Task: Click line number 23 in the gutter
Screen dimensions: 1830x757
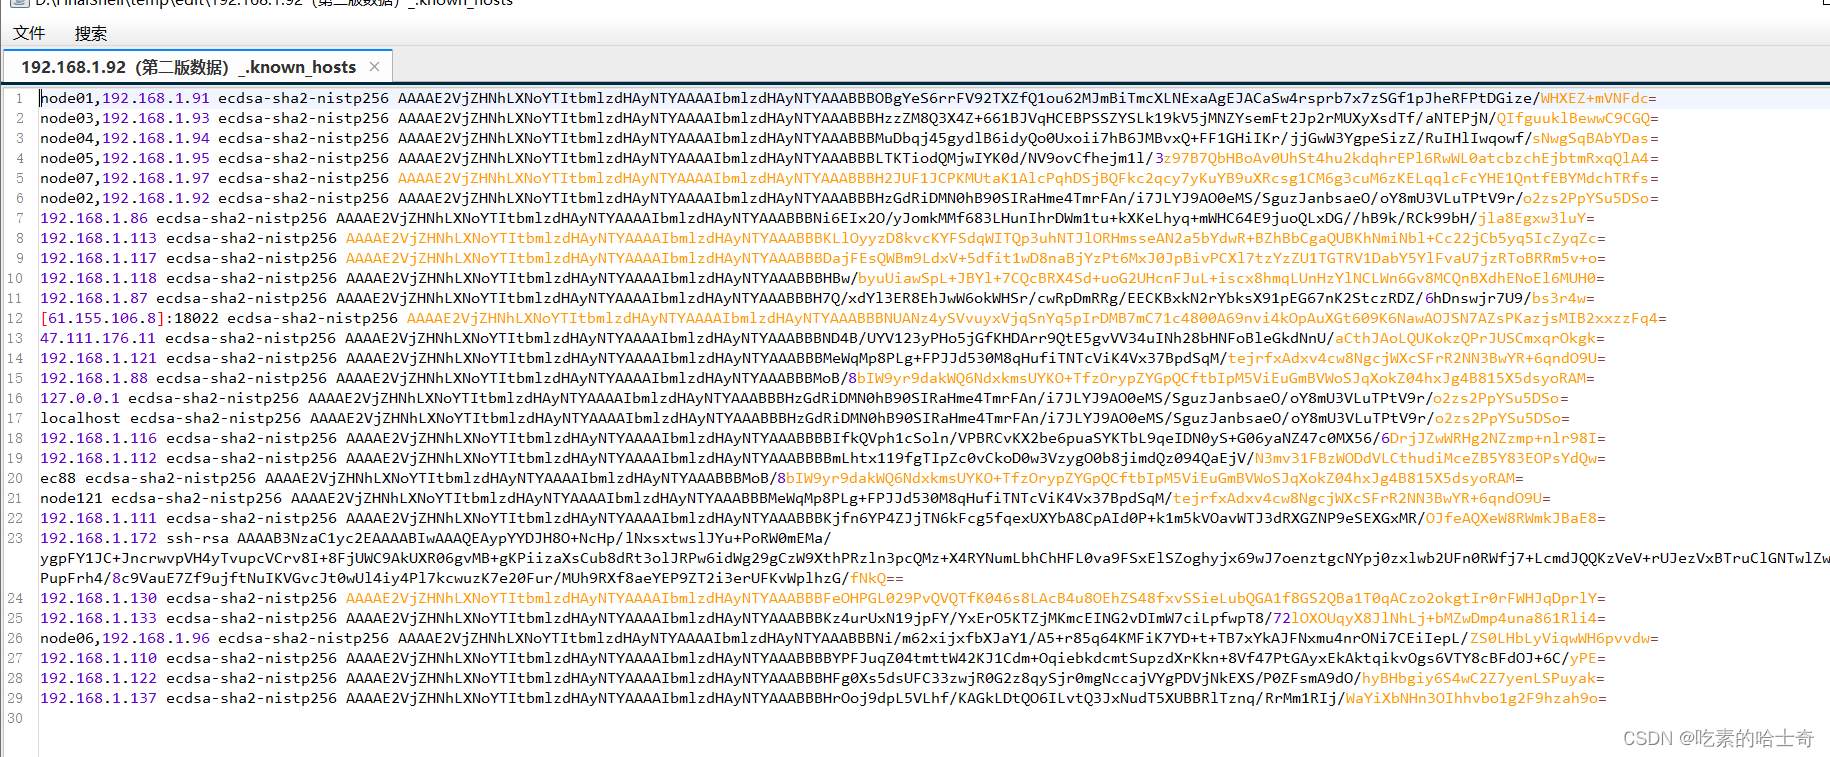Action: click(15, 538)
